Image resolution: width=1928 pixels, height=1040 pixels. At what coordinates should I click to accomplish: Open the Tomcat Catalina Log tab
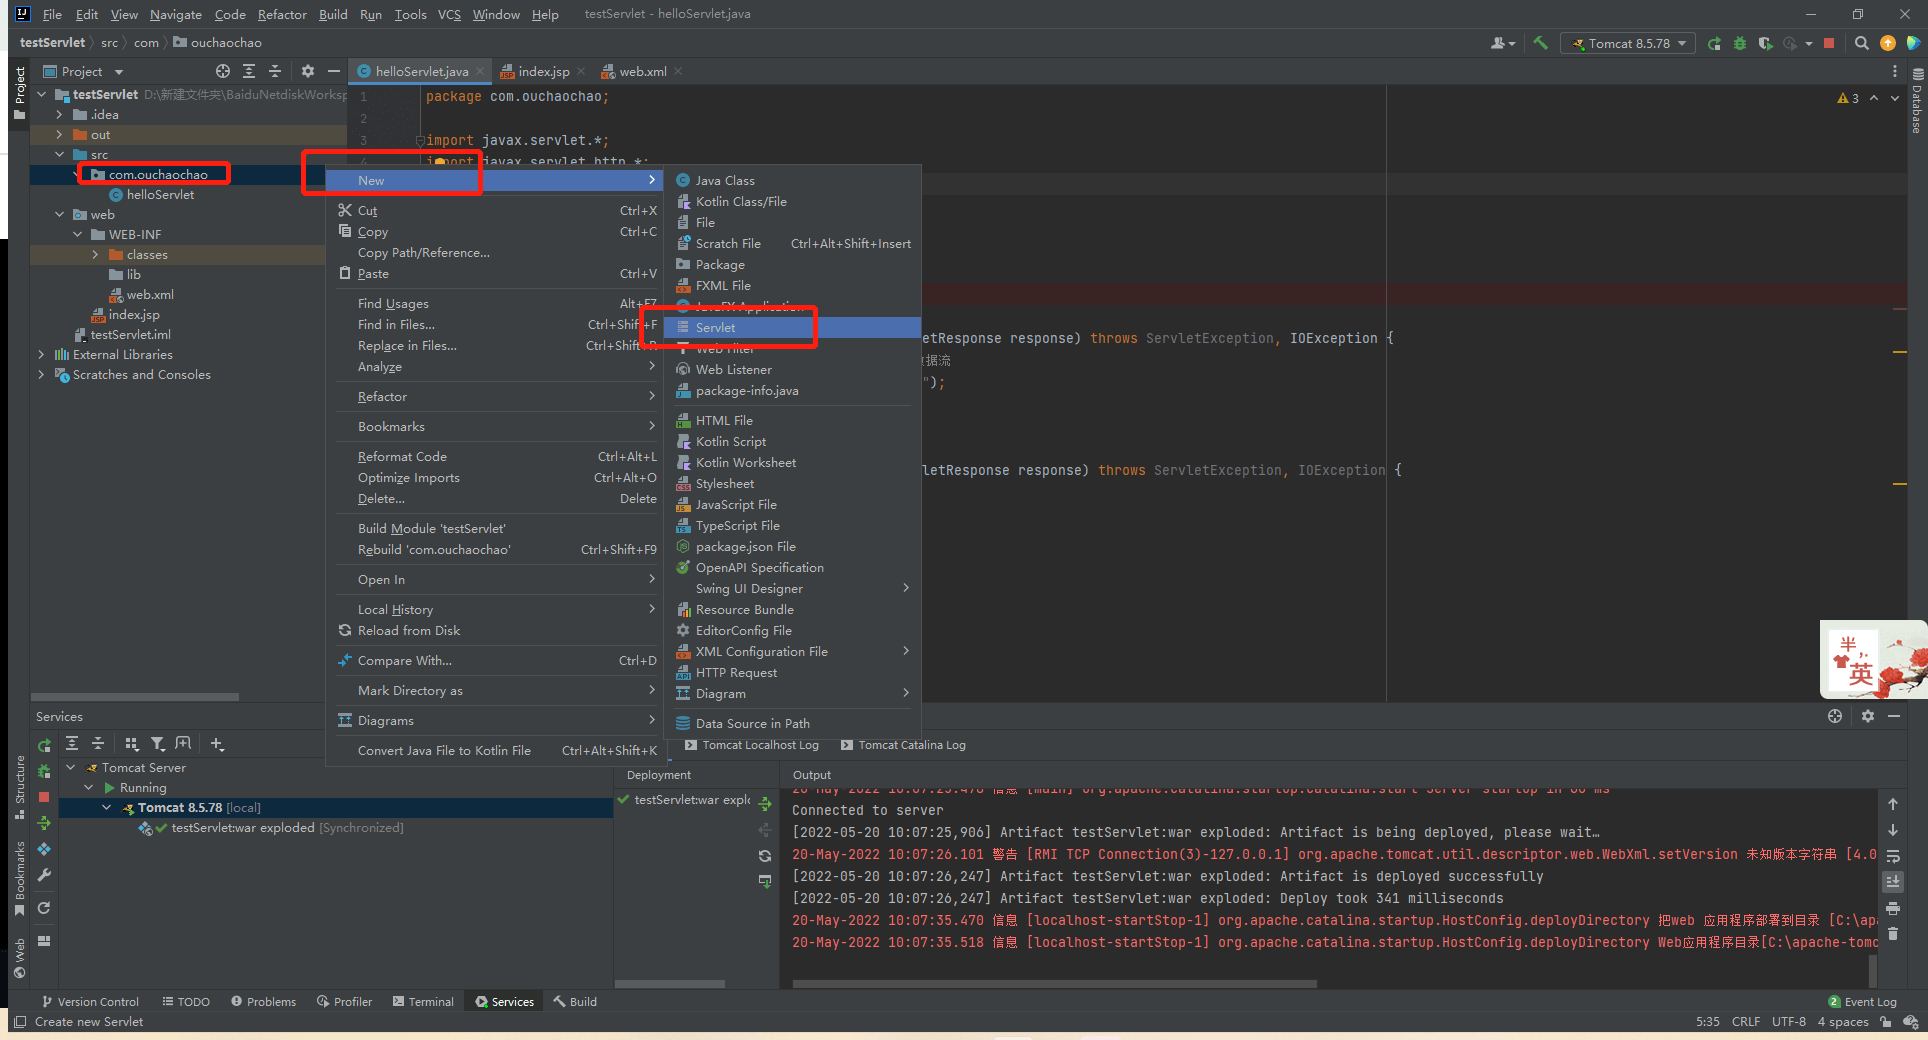click(903, 745)
